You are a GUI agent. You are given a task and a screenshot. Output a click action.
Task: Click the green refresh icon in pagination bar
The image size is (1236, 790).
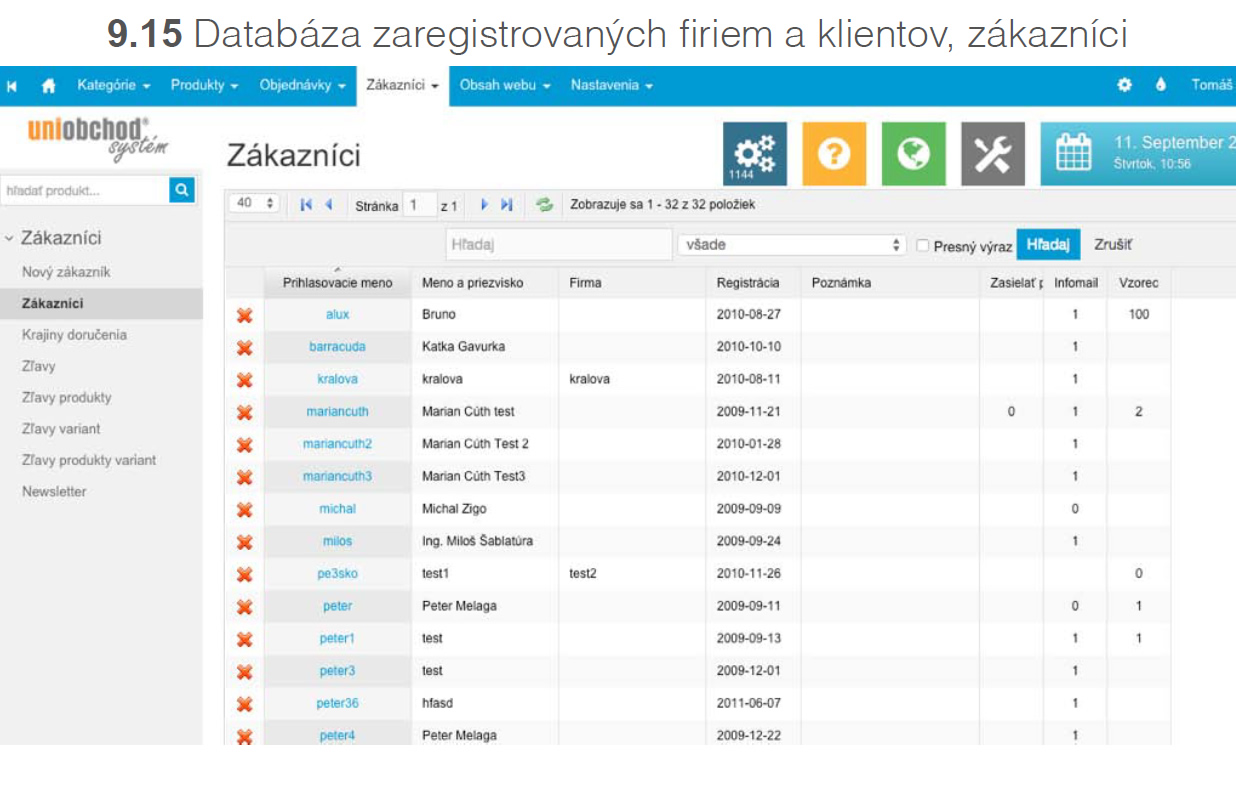tap(544, 204)
